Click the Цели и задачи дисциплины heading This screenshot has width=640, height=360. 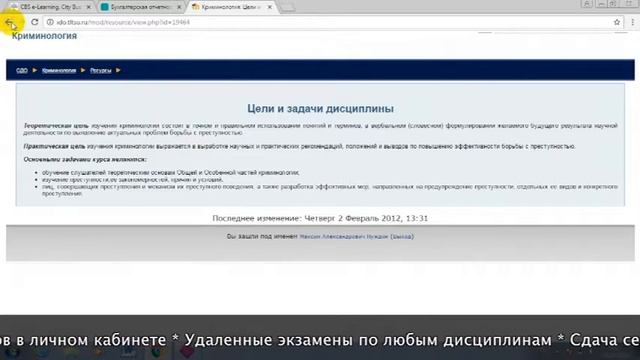320,109
